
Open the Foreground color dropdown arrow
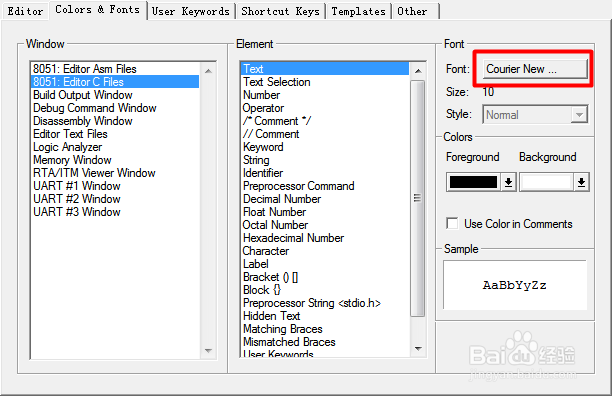(x=508, y=182)
